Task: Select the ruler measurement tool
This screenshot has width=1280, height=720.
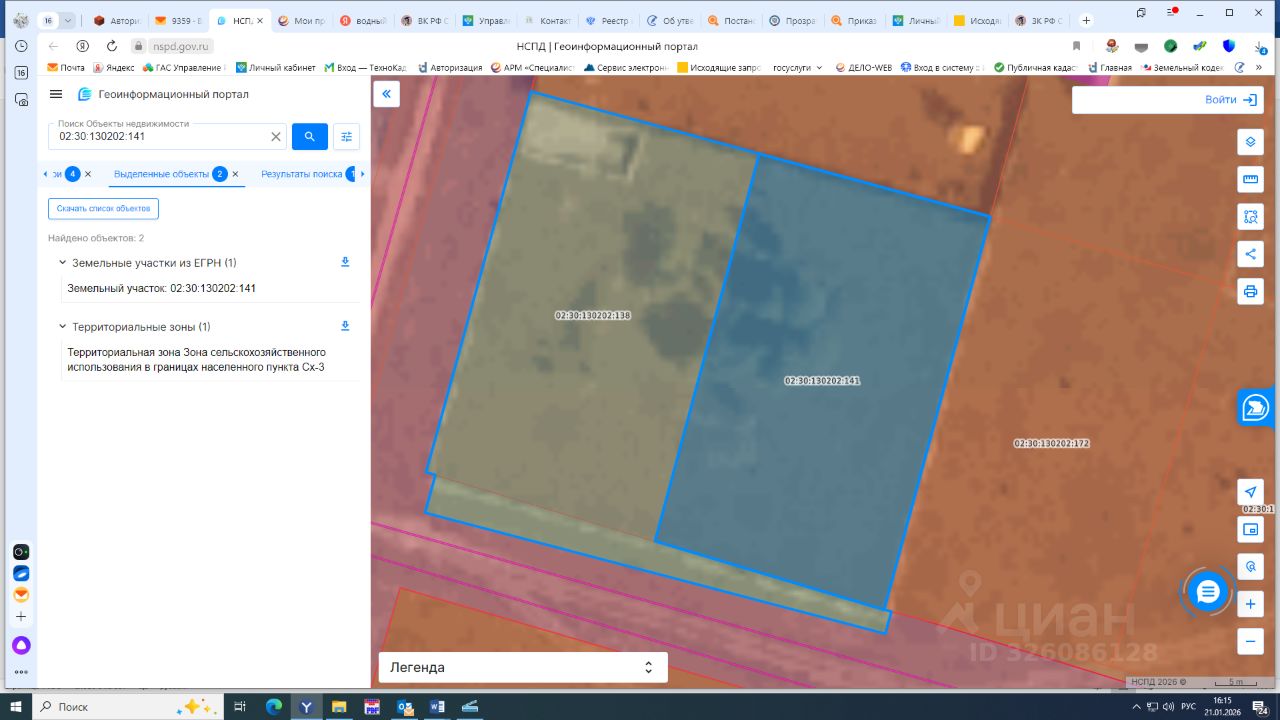Action: (x=1250, y=179)
